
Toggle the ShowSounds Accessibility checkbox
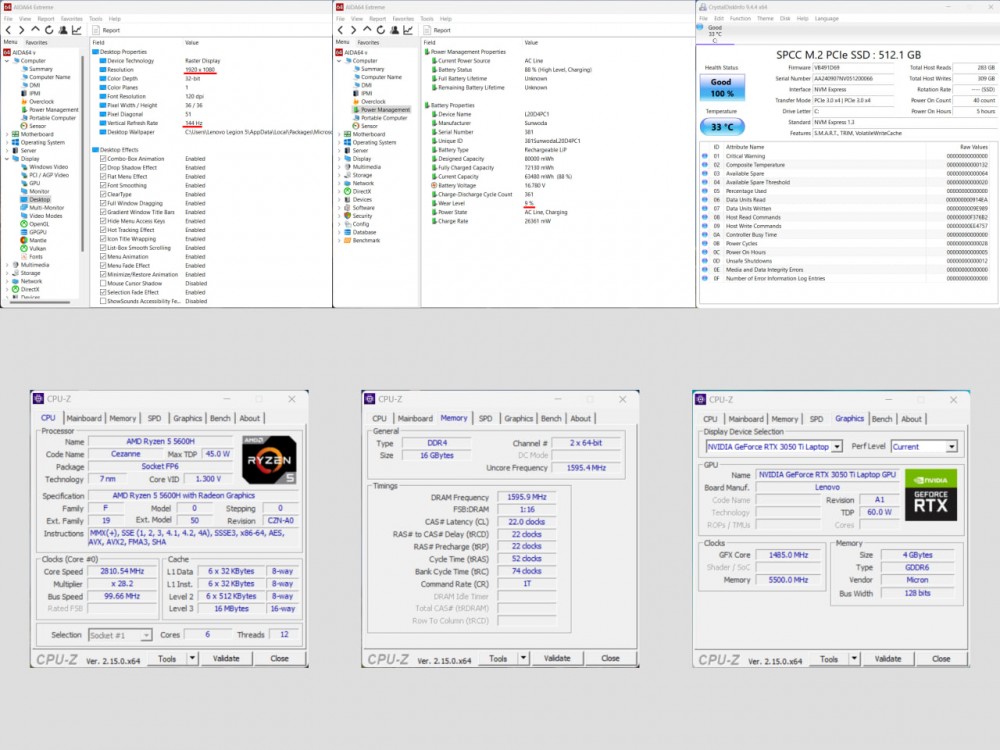(x=104, y=301)
